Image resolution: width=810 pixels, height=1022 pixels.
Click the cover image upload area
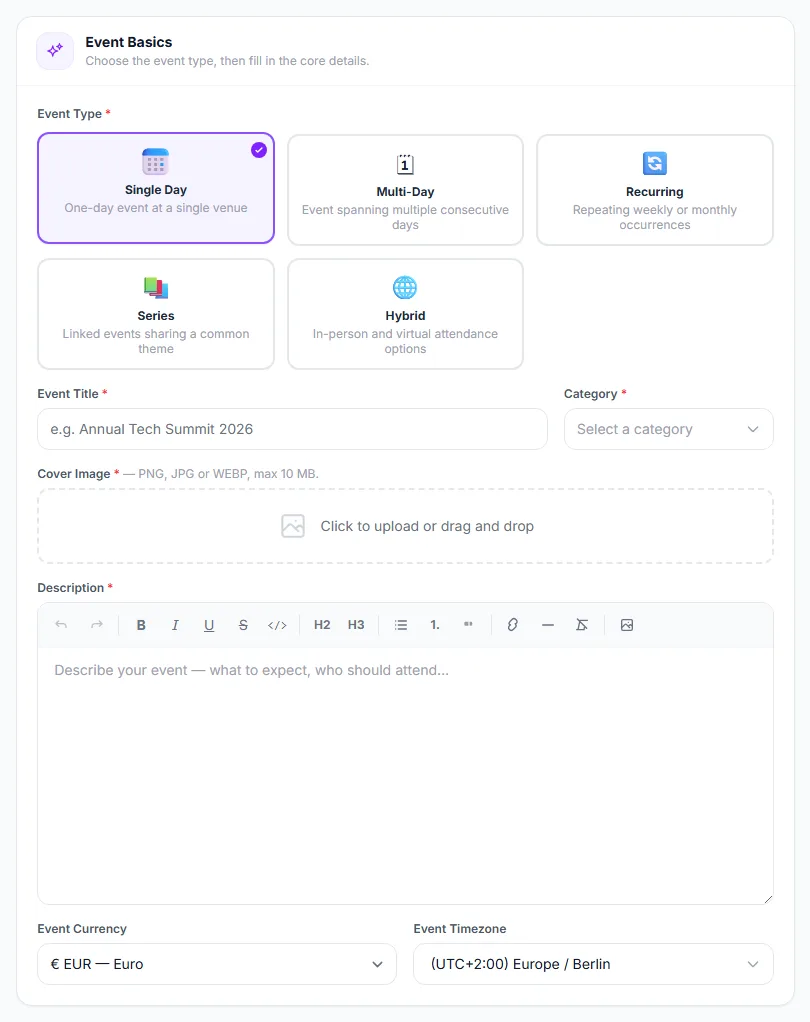pos(405,526)
